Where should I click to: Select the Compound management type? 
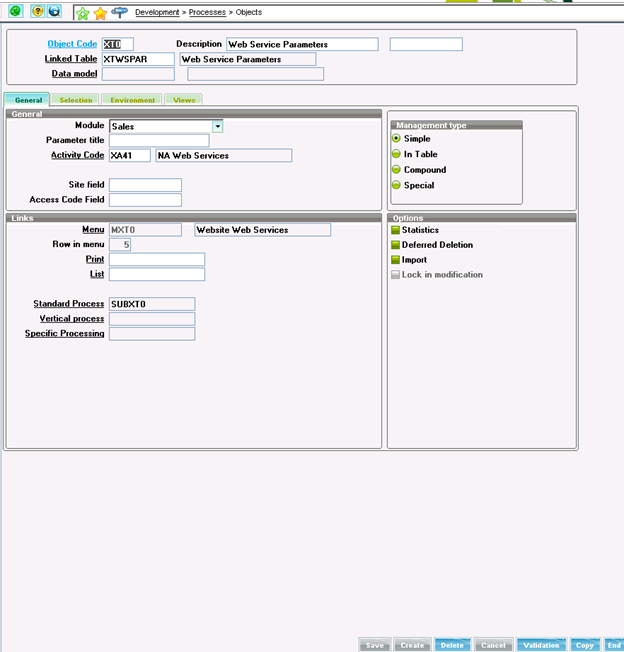[396, 170]
